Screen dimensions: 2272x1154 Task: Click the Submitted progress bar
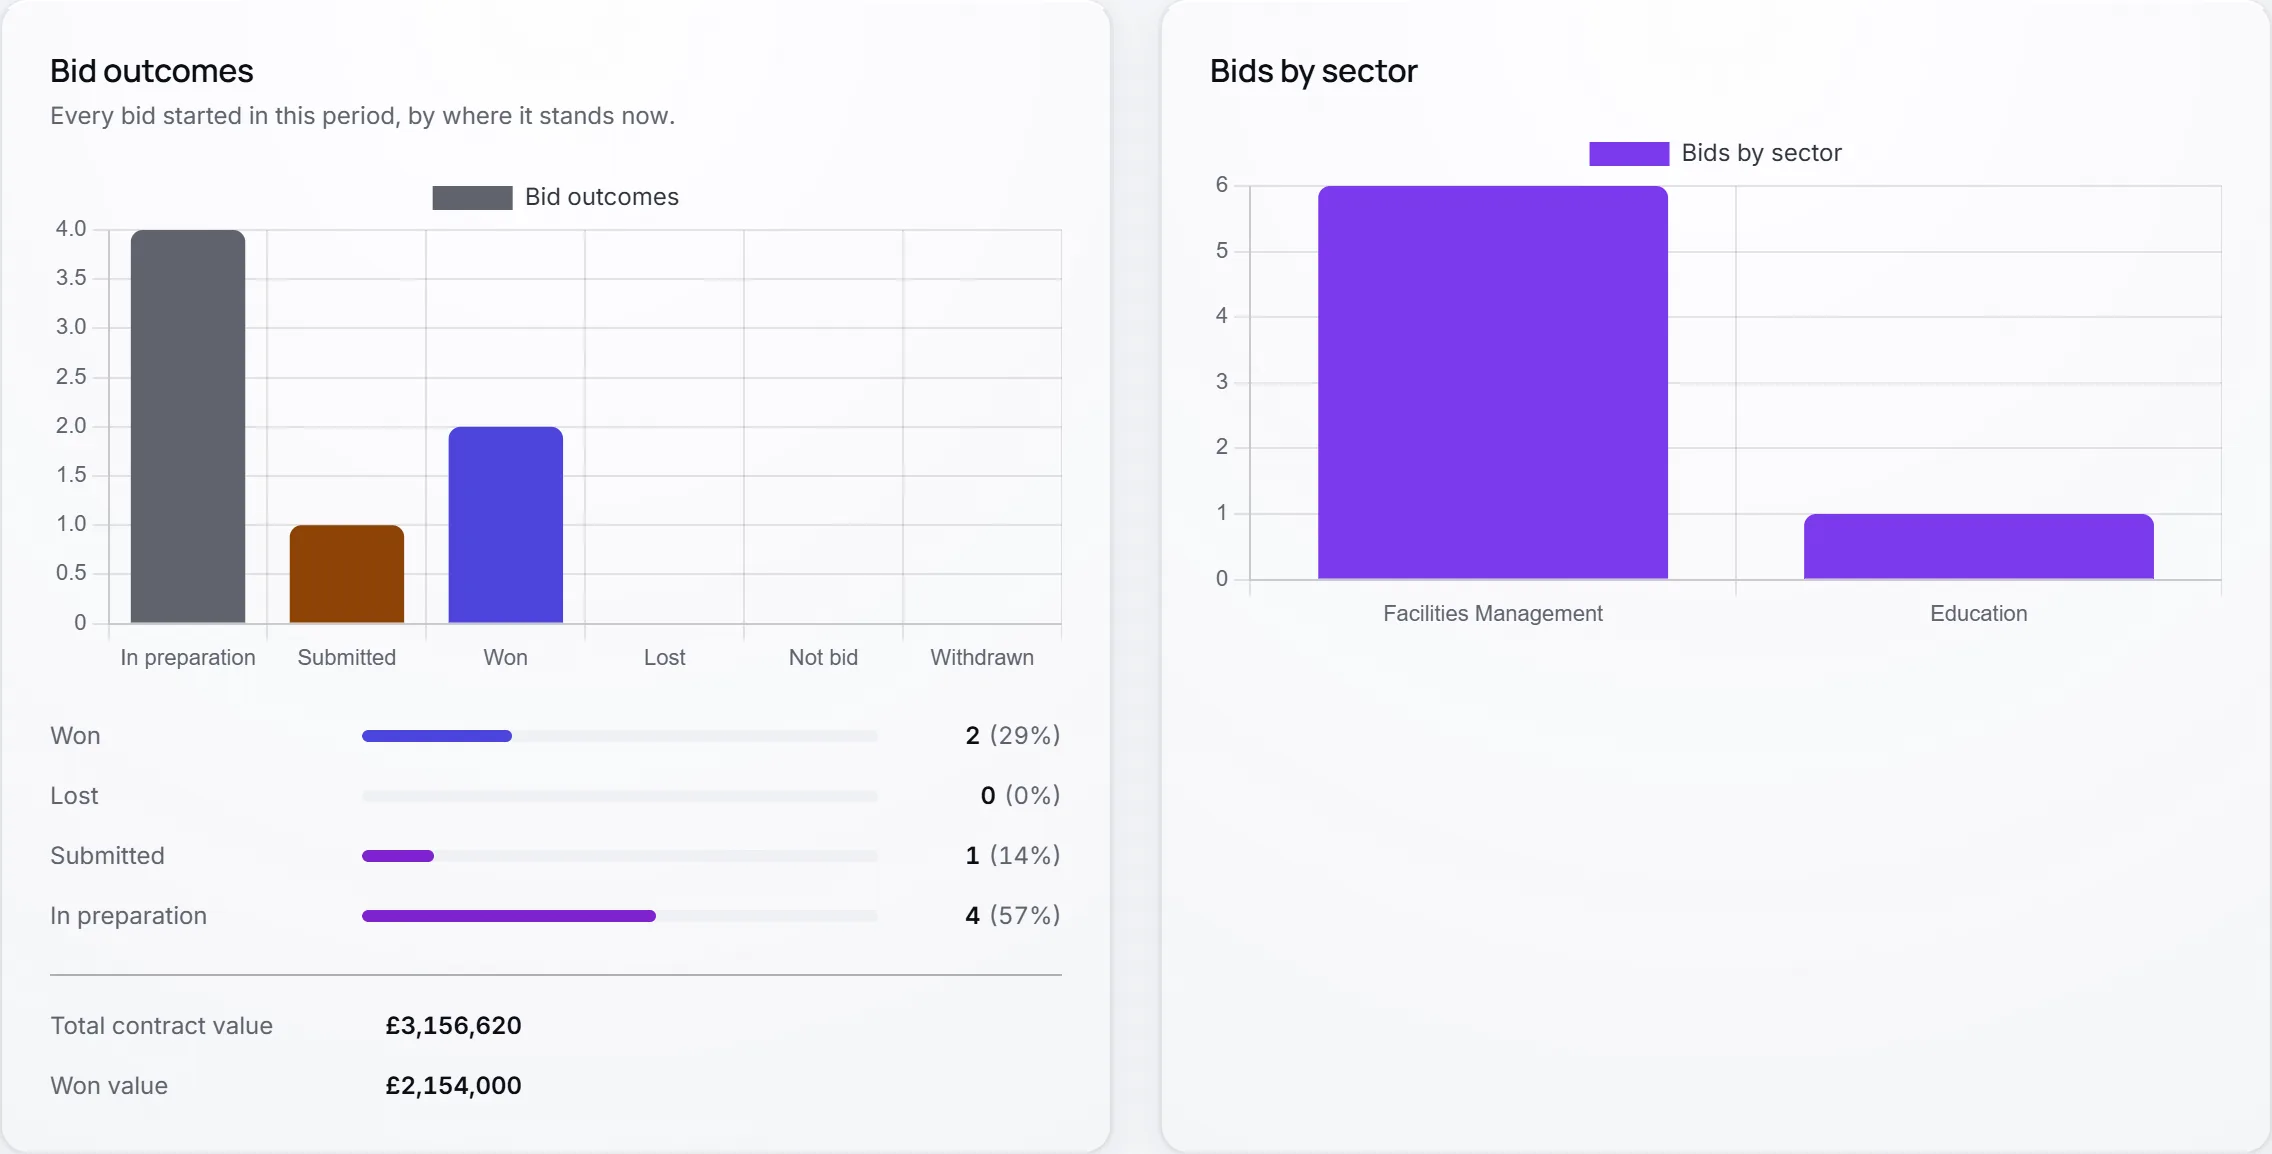(x=620, y=856)
